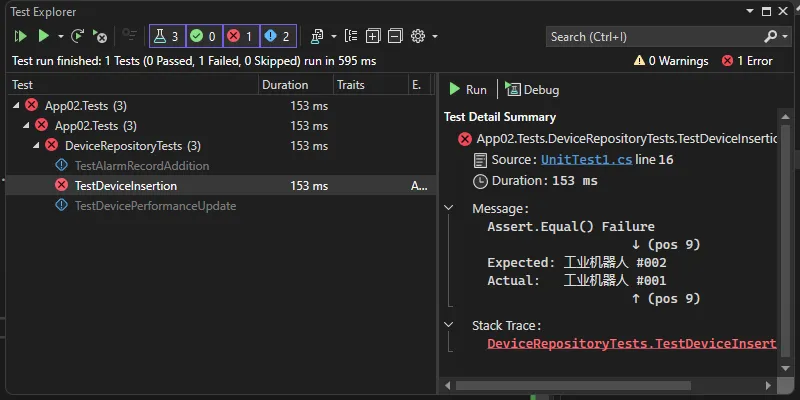Collapse the DeviceRepositoryTests tree node
Viewport: 800px width, 400px height.
(37, 146)
